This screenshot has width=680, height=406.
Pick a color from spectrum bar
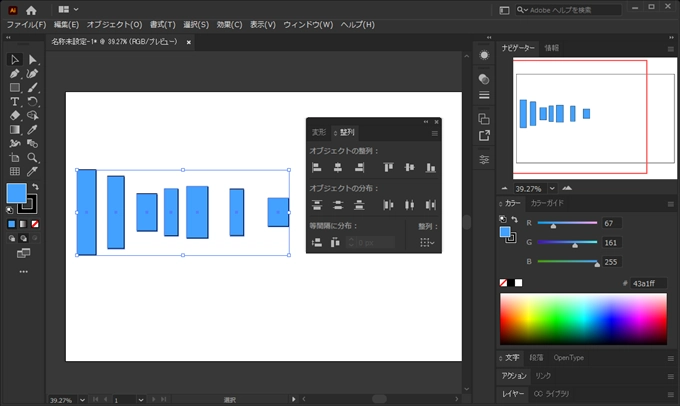pyautogui.click(x=583, y=319)
